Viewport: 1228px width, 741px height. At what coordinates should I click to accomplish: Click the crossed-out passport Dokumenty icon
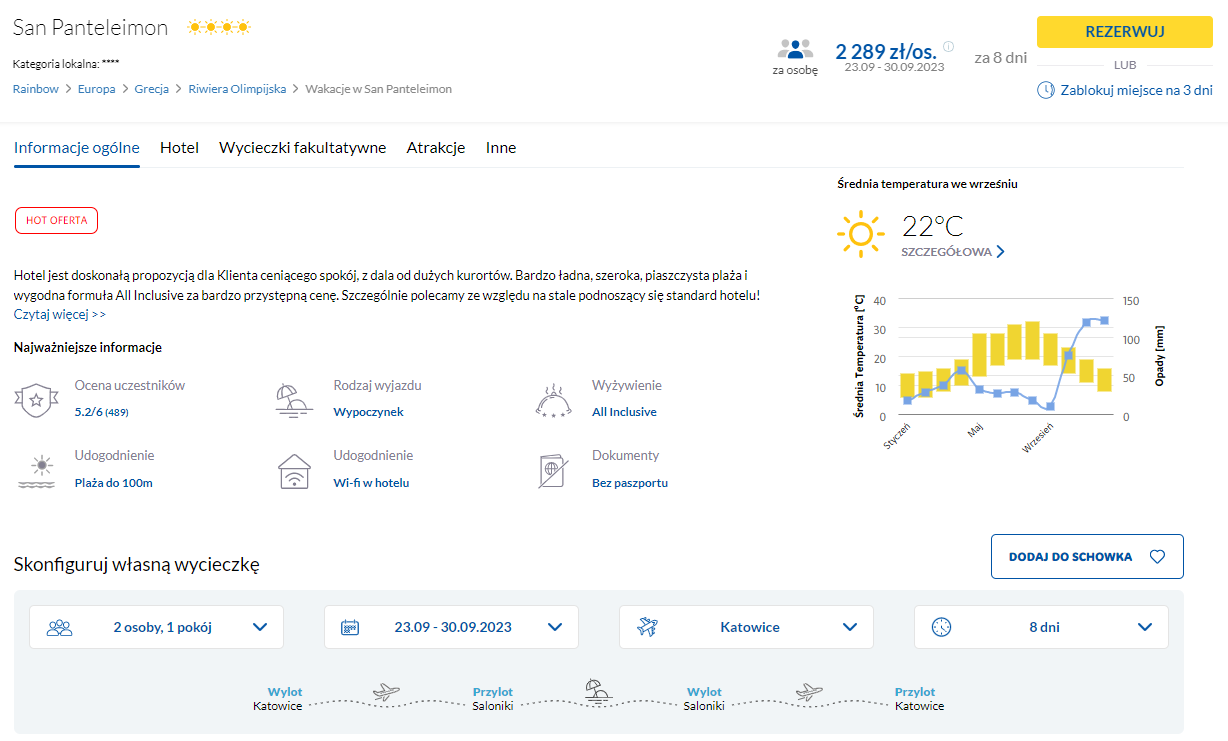[553, 471]
